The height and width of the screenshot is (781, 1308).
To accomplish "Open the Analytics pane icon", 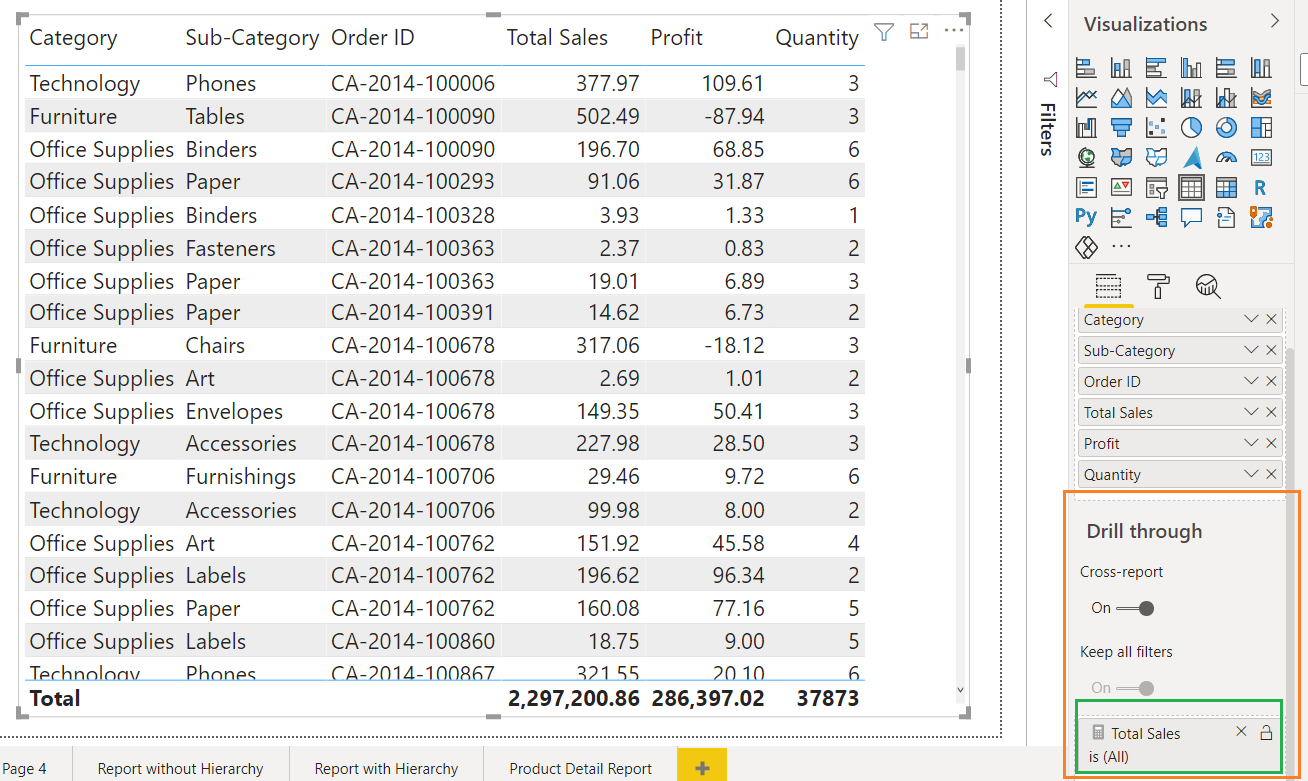I will (1208, 287).
